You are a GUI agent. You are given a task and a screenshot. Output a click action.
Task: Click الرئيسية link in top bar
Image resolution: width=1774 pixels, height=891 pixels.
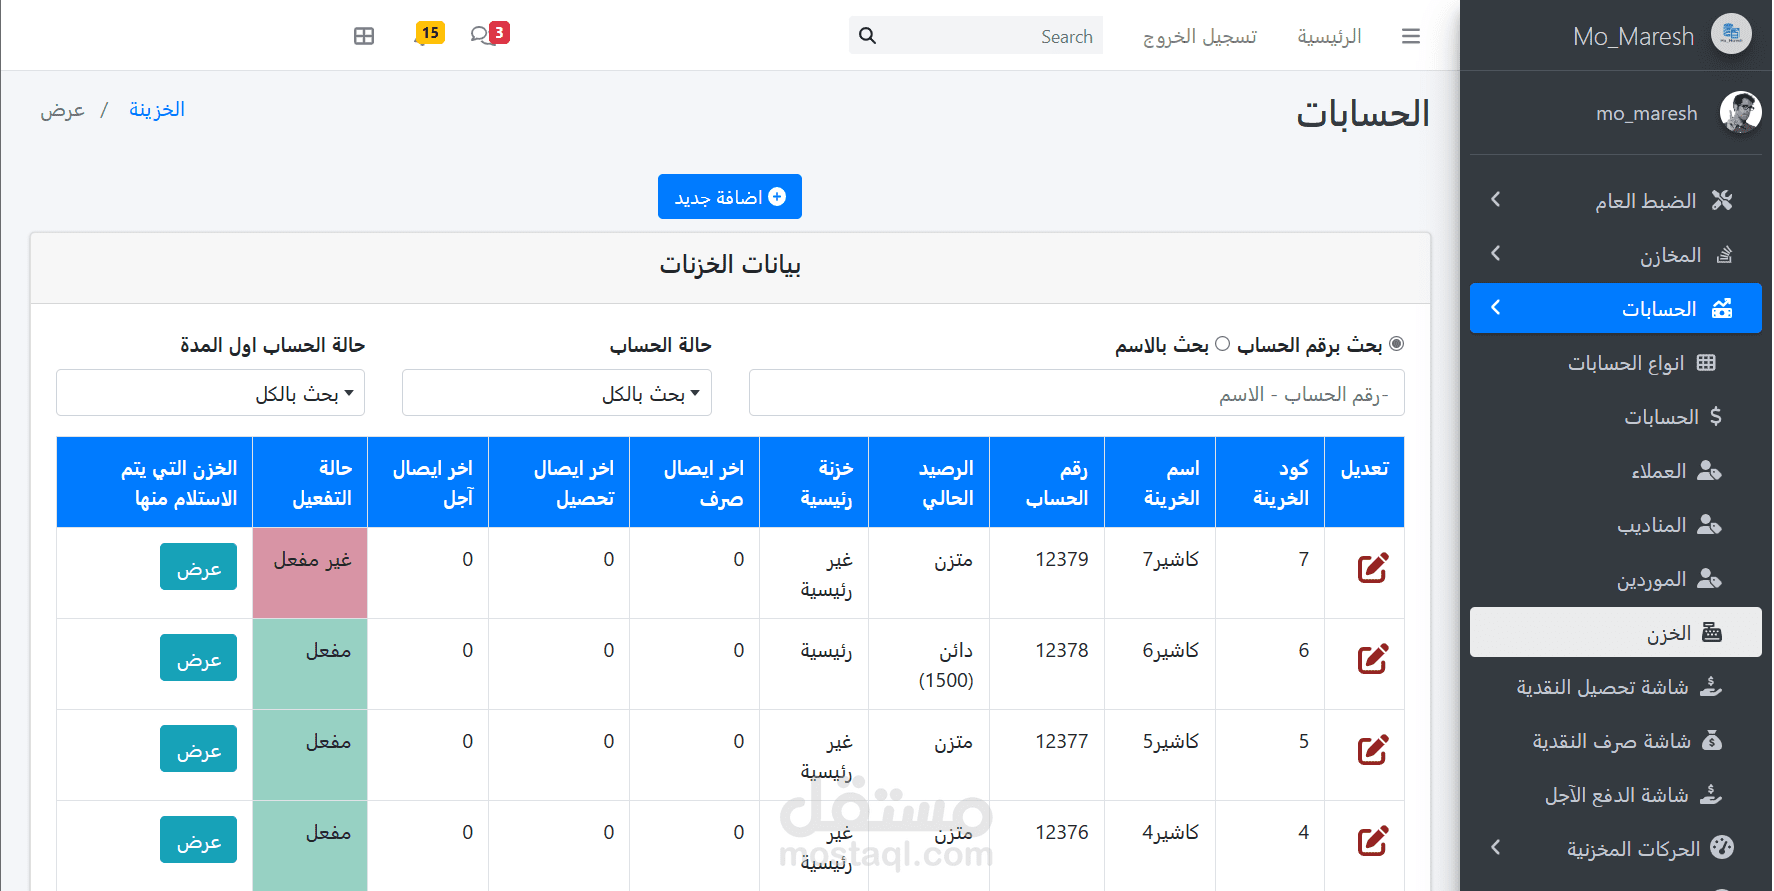coord(1329,37)
